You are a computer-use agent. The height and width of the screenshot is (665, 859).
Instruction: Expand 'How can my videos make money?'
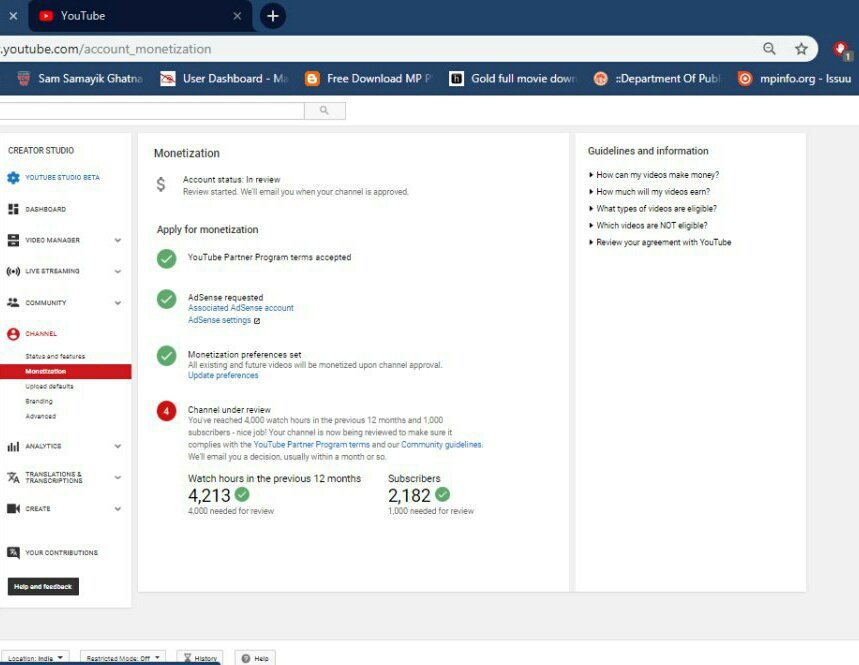[x=654, y=175]
